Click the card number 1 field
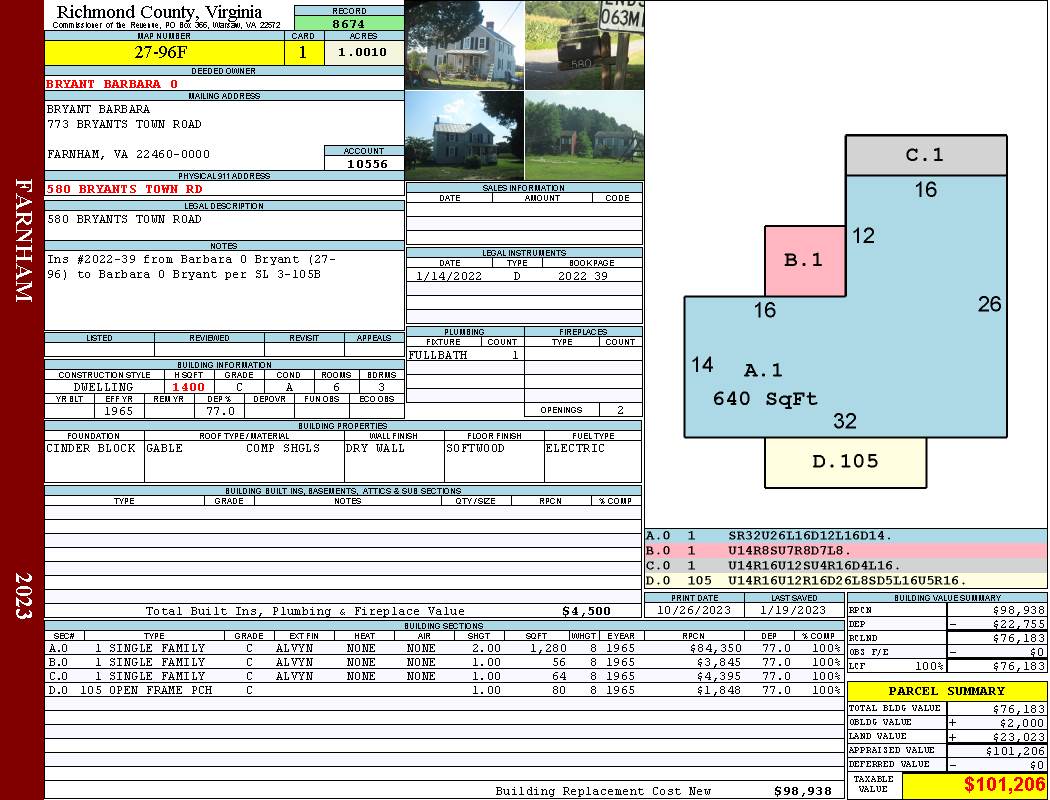 (303, 52)
